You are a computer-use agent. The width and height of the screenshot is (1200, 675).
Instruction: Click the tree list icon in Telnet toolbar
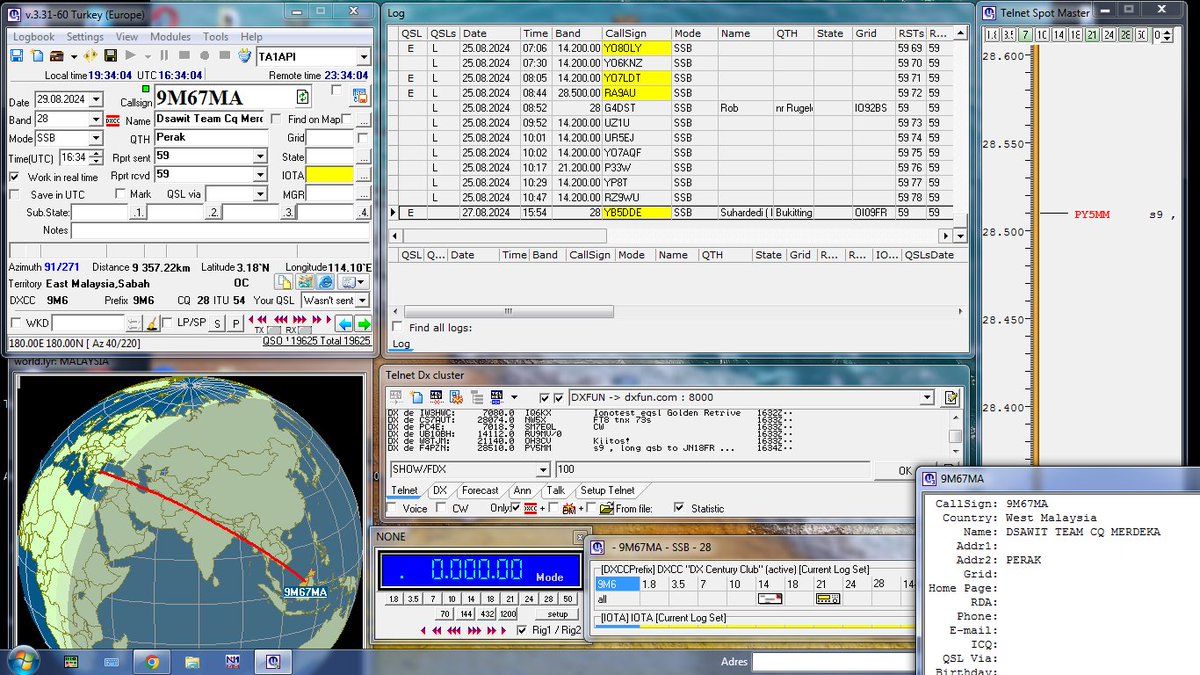click(477, 397)
